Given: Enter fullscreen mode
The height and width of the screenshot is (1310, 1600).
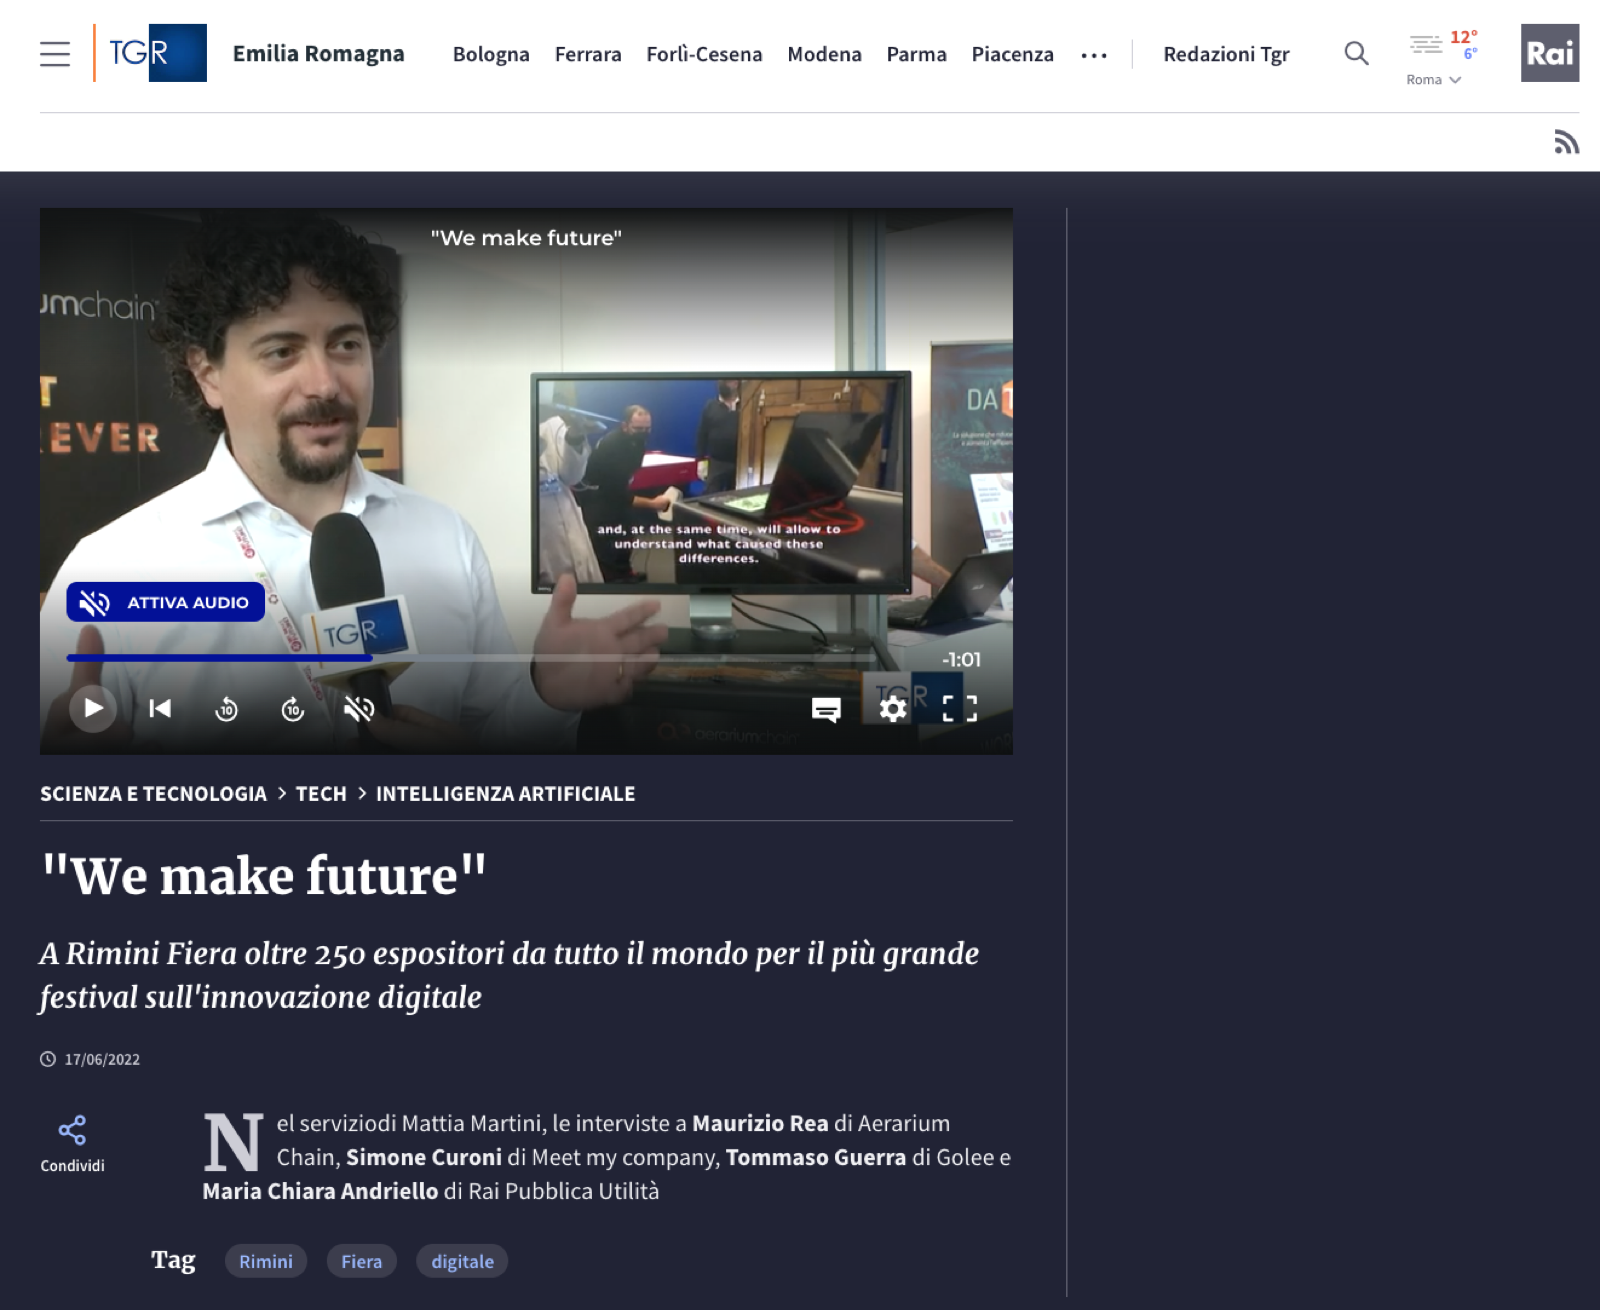Looking at the screenshot, I should tap(960, 709).
